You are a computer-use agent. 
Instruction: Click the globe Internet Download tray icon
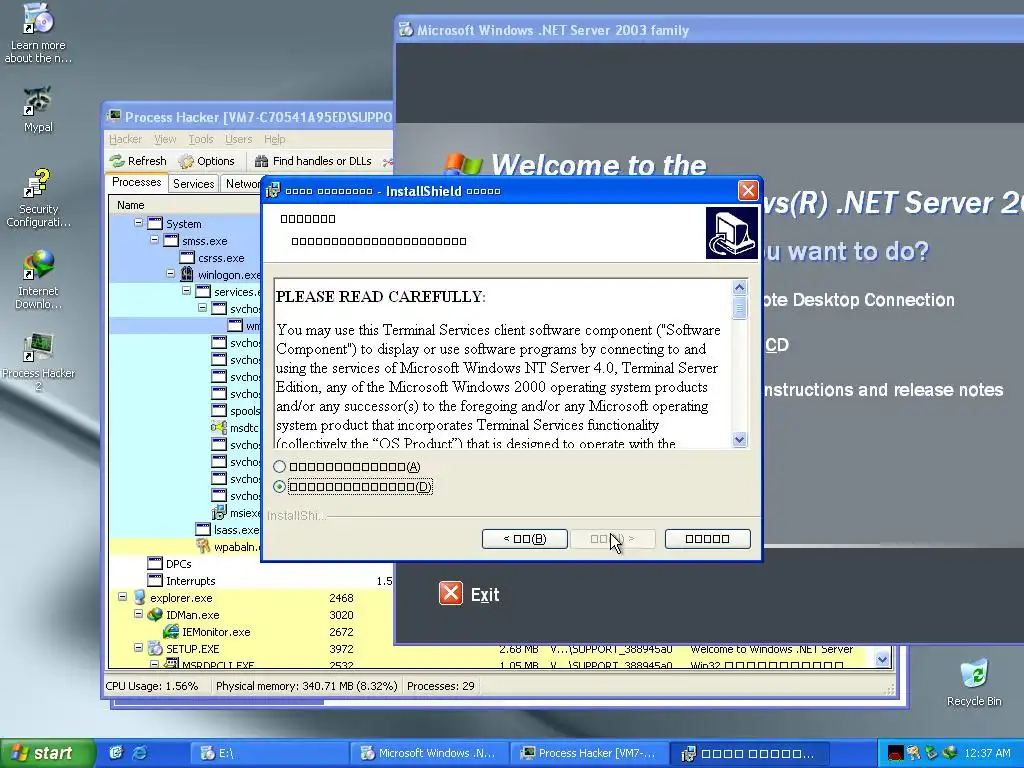950,753
